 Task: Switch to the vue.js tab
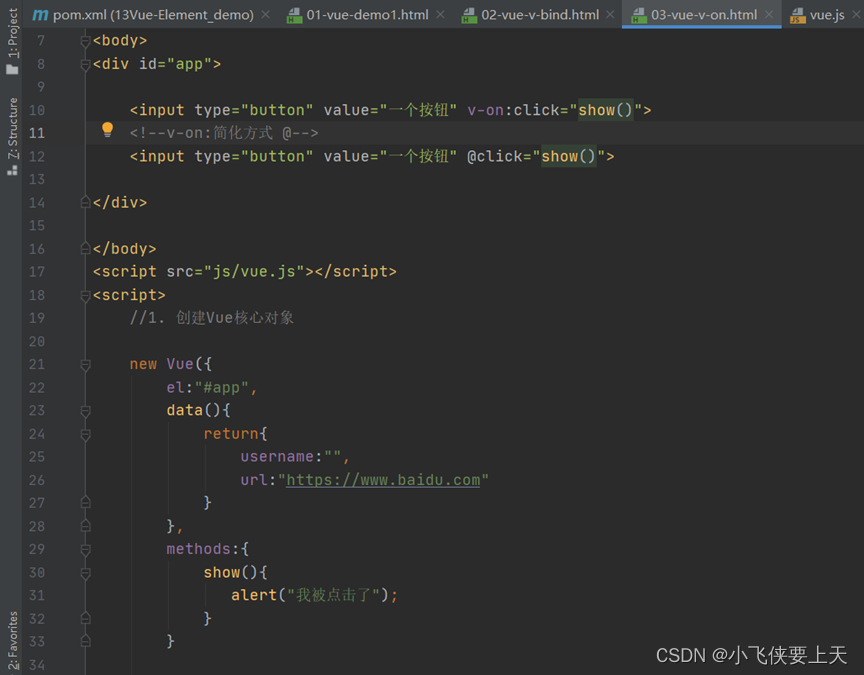(827, 15)
